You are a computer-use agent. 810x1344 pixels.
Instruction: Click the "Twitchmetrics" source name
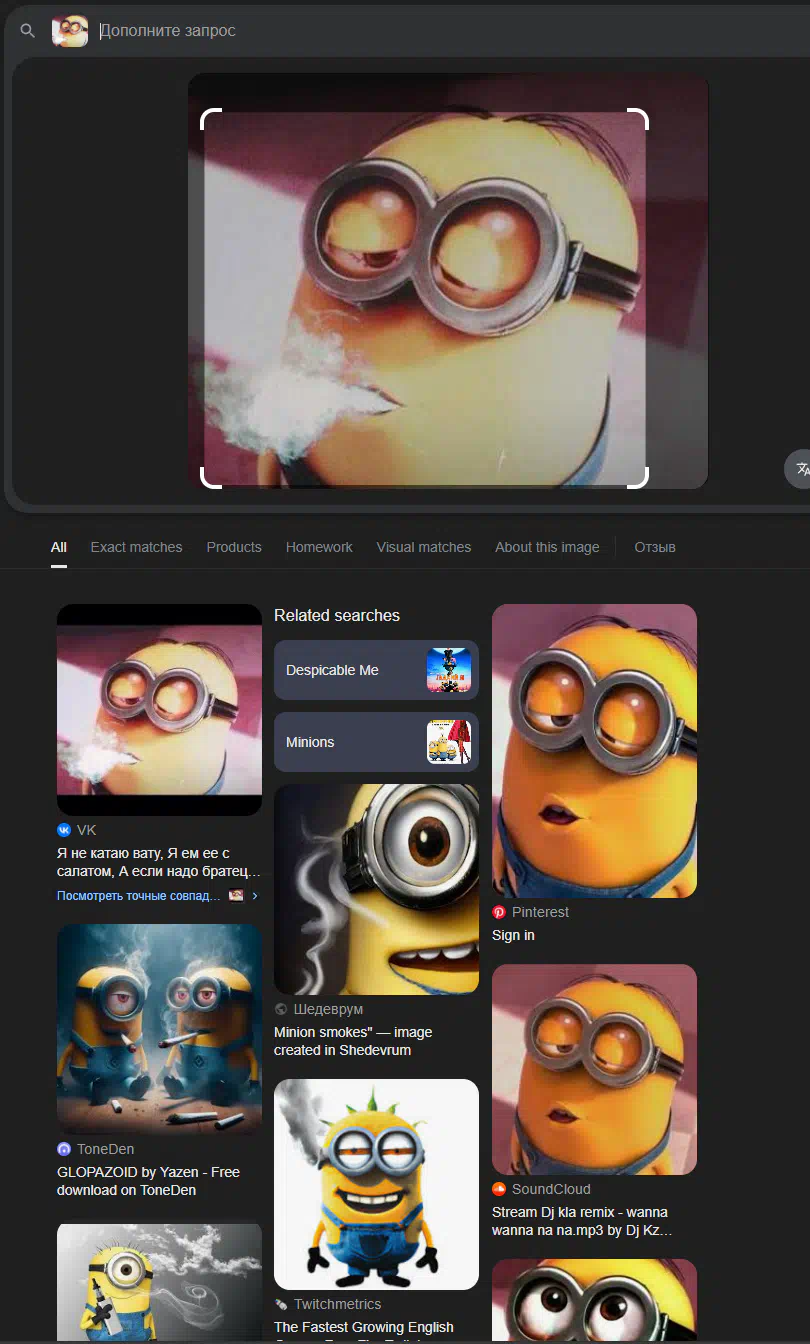coord(337,1304)
